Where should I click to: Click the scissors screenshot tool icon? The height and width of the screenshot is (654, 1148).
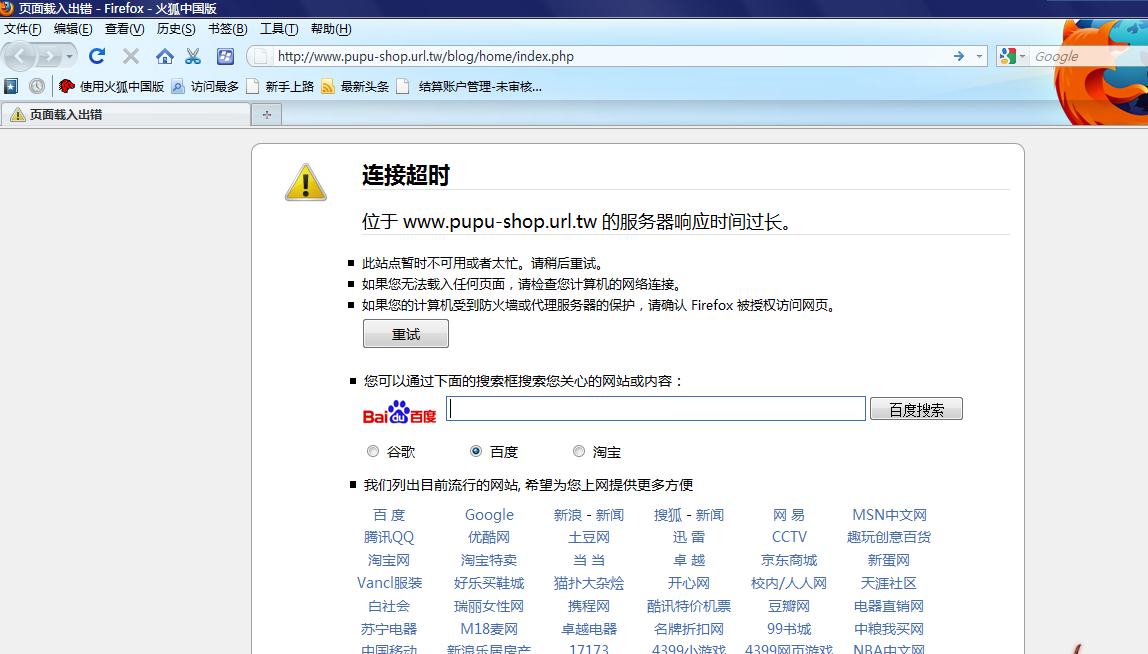click(x=193, y=56)
